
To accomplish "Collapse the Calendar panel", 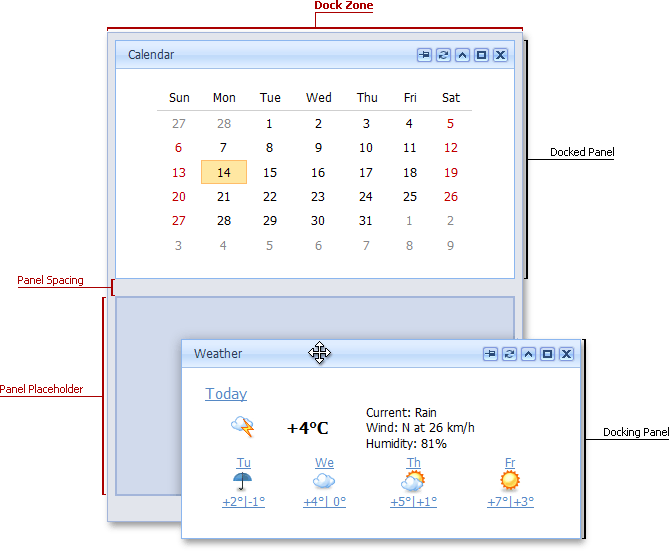I will click(x=462, y=55).
